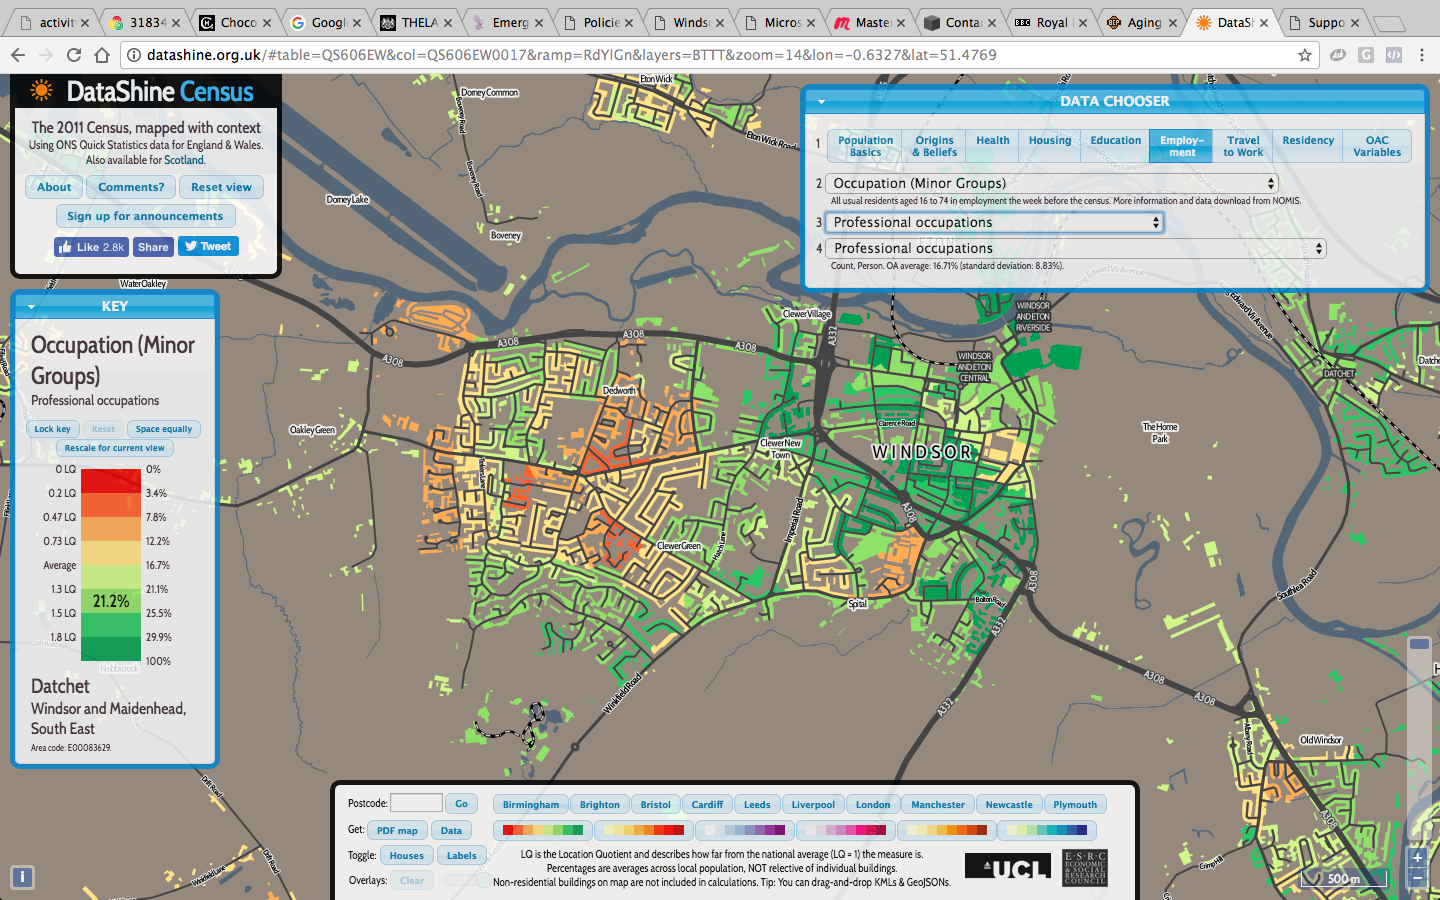Tweet about DataShine

tap(208, 246)
